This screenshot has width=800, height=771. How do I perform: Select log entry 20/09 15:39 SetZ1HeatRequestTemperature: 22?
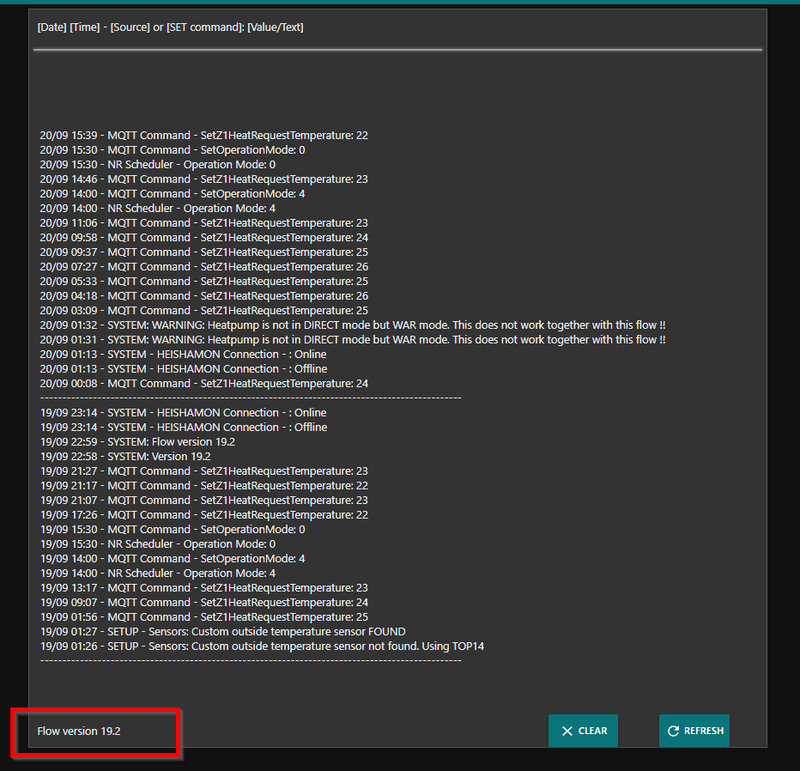tap(204, 135)
